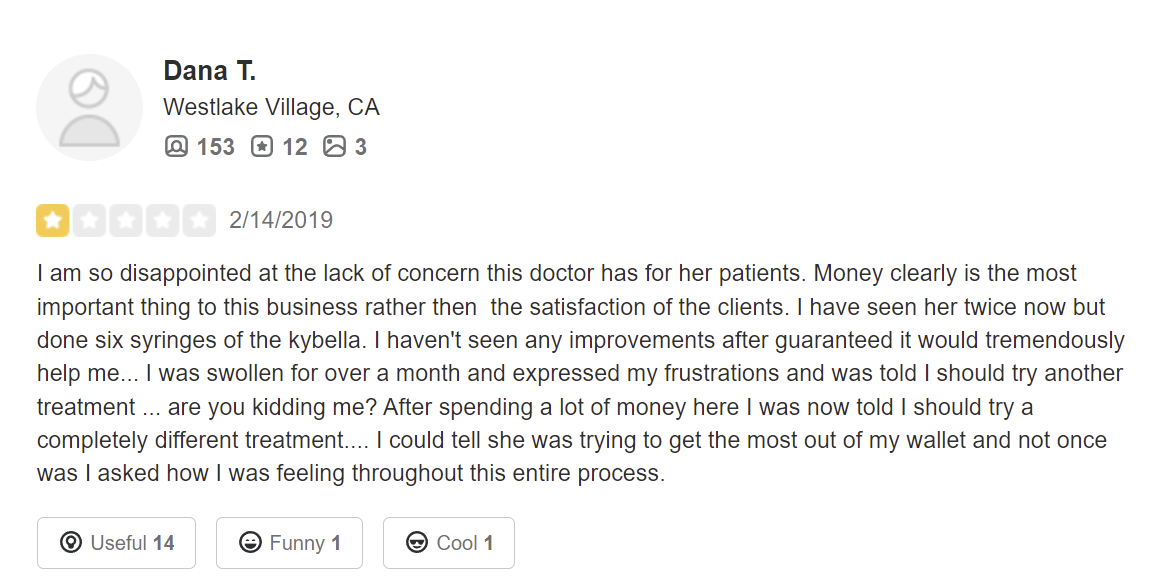This screenshot has width=1159, height=578.
Task: Click the fifth empty rating star
Action: (x=200, y=220)
